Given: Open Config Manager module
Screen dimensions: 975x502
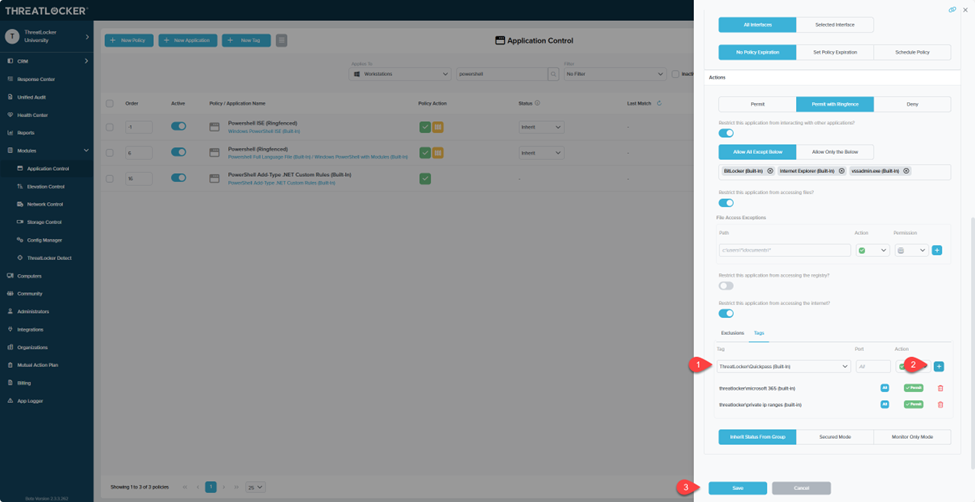Looking at the screenshot, I should [44, 240].
